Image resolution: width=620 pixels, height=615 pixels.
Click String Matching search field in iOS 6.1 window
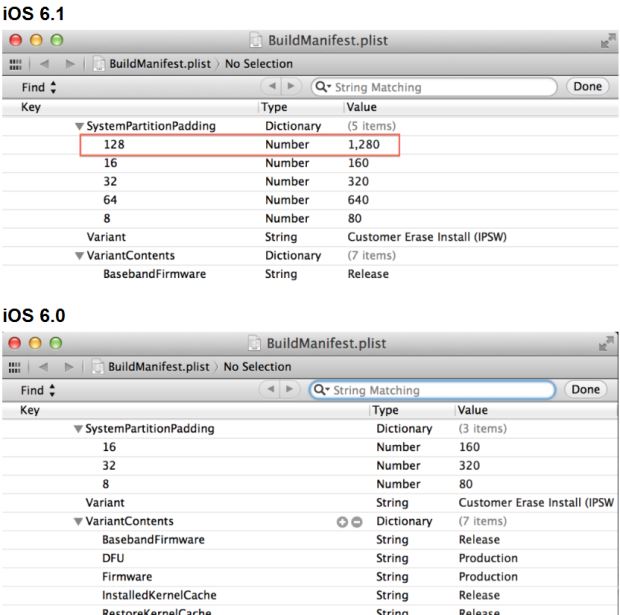click(434, 87)
